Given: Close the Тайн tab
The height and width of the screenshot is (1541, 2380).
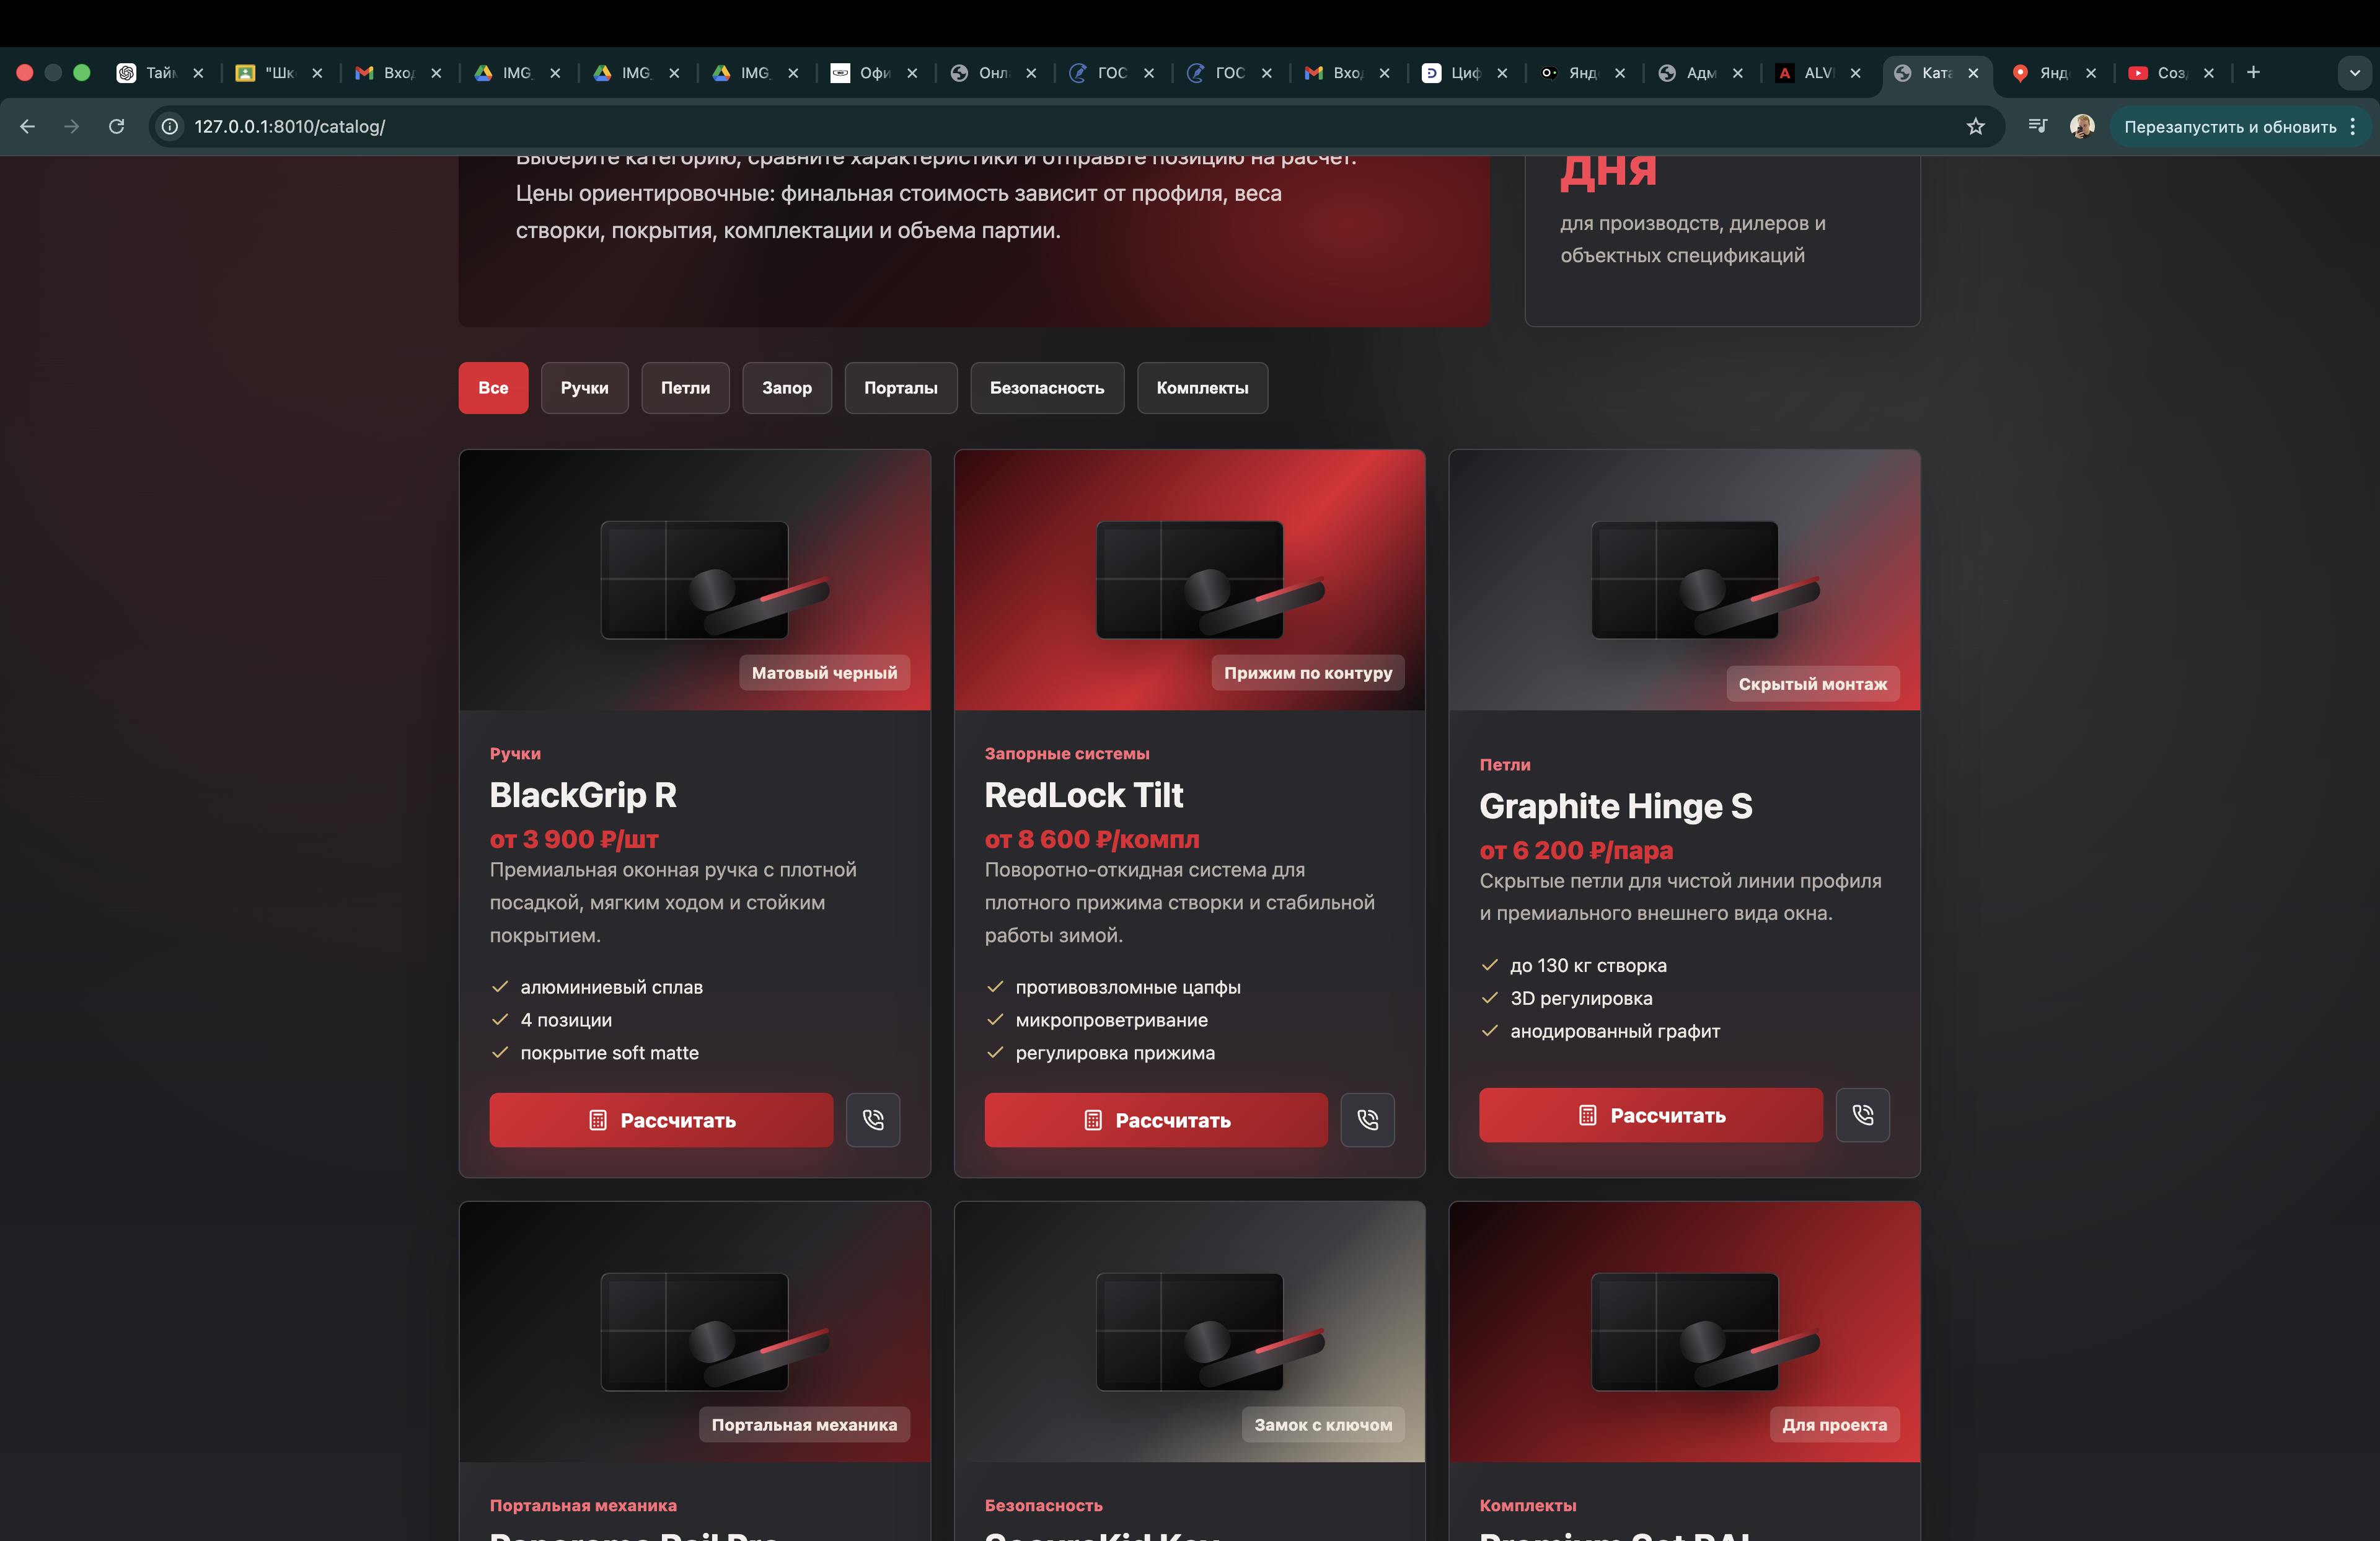Looking at the screenshot, I should (x=198, y=73).
